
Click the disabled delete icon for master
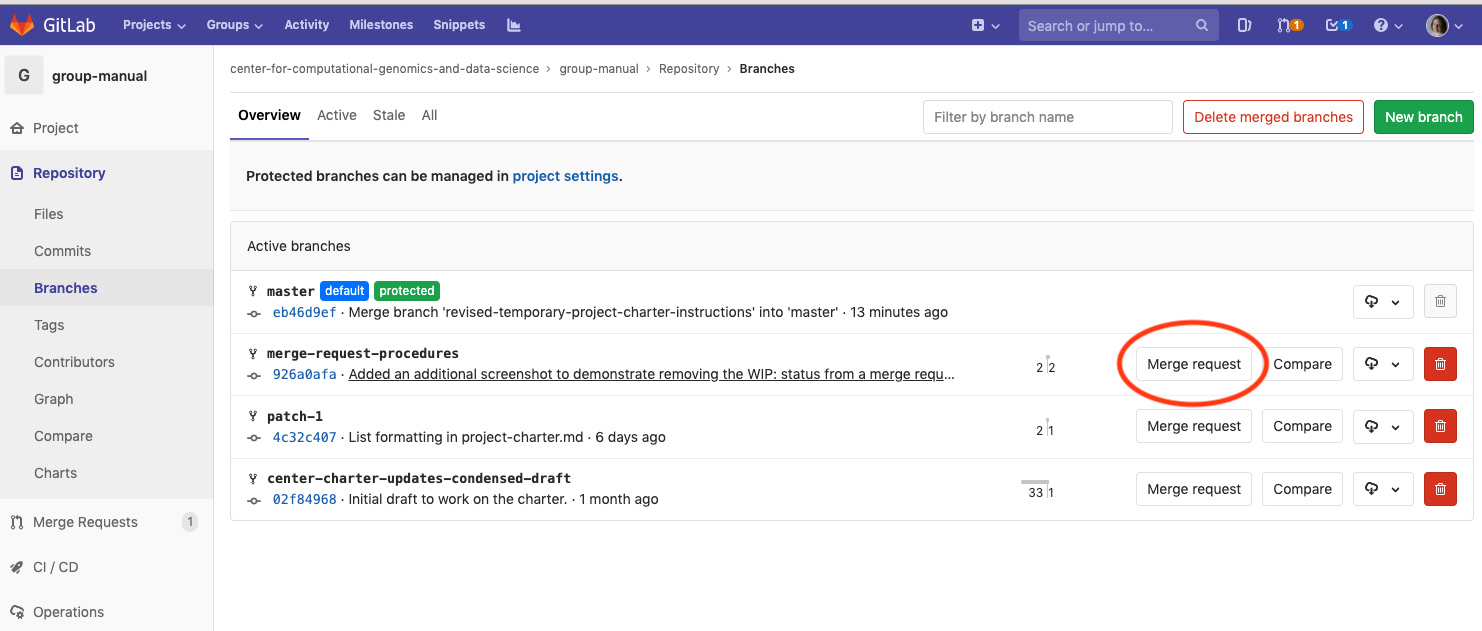pyautogui.click(x=1440, y=301)
